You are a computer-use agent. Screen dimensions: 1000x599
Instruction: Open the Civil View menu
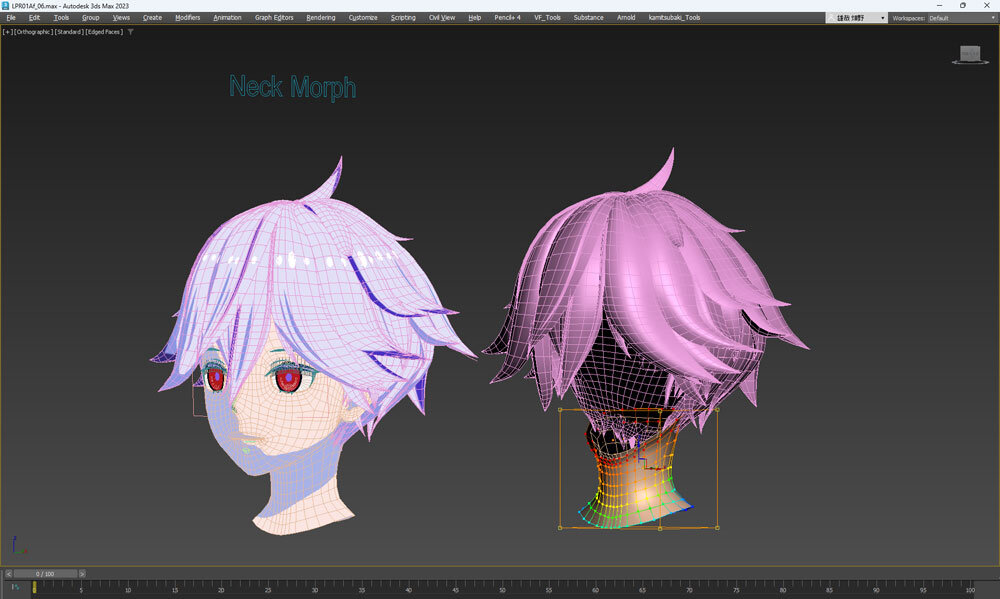(442, 18)
